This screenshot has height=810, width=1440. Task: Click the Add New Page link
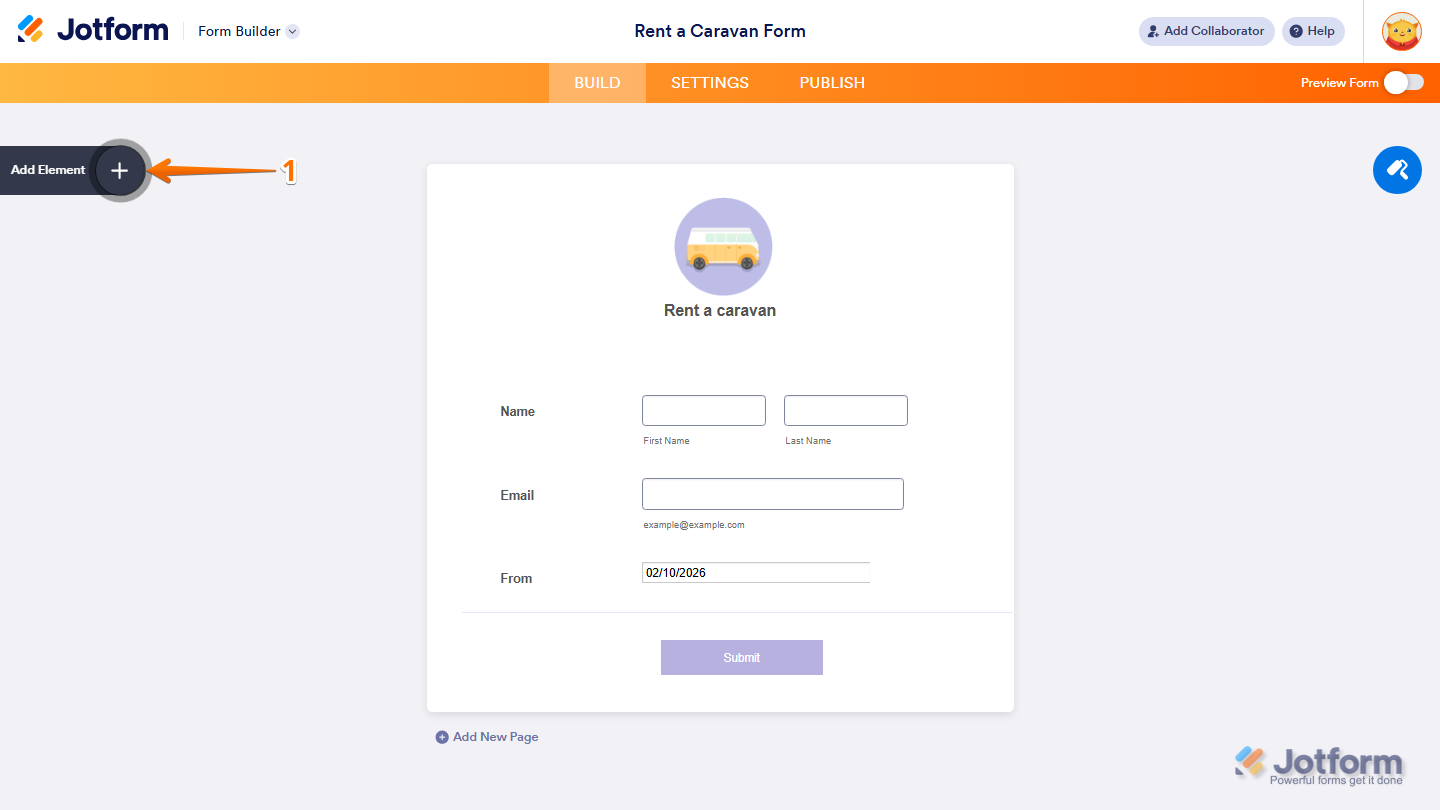coord(495,737)
